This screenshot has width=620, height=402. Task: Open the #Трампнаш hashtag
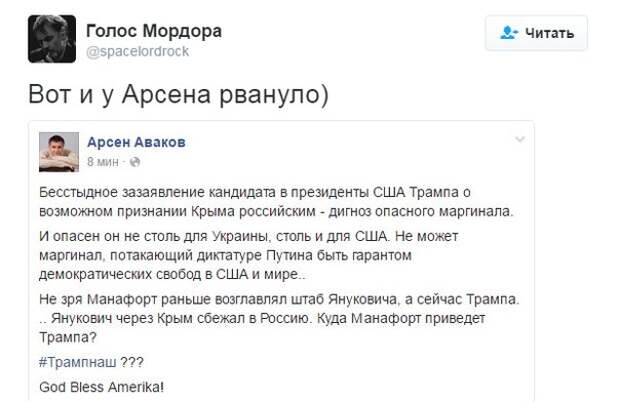click(78, 362)
